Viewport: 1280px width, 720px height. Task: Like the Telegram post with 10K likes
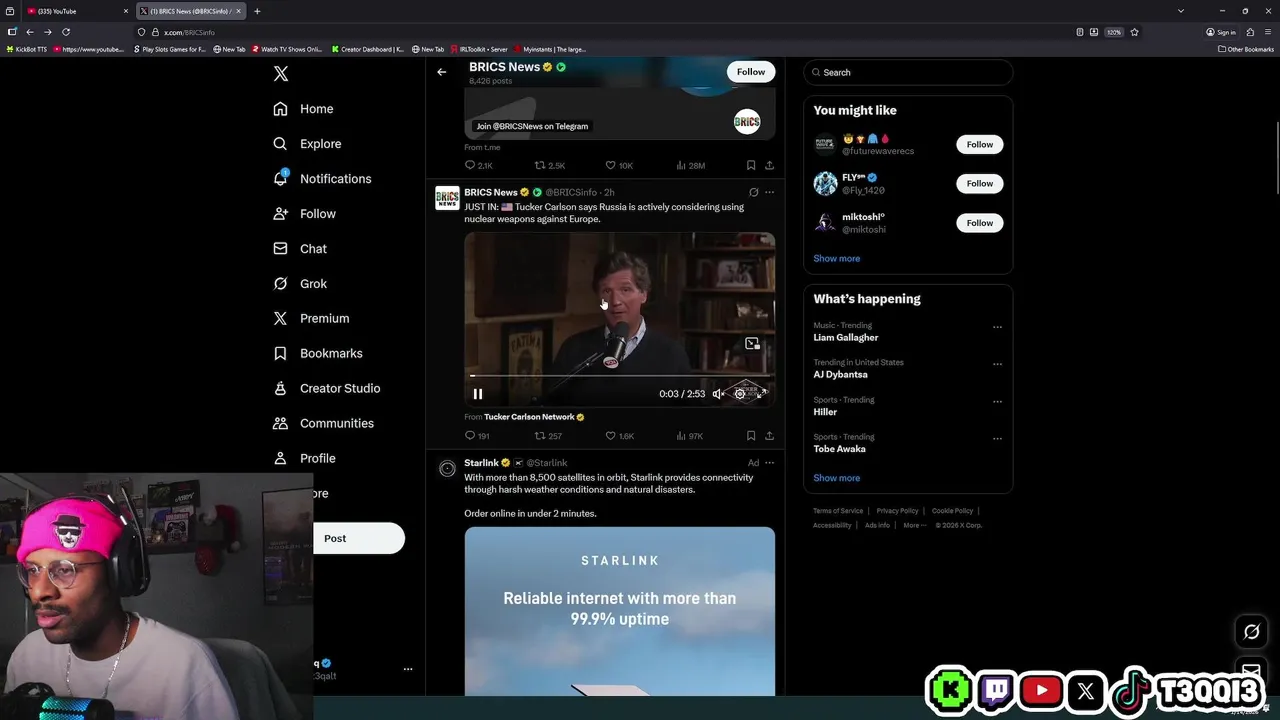(x=619, y=166)
